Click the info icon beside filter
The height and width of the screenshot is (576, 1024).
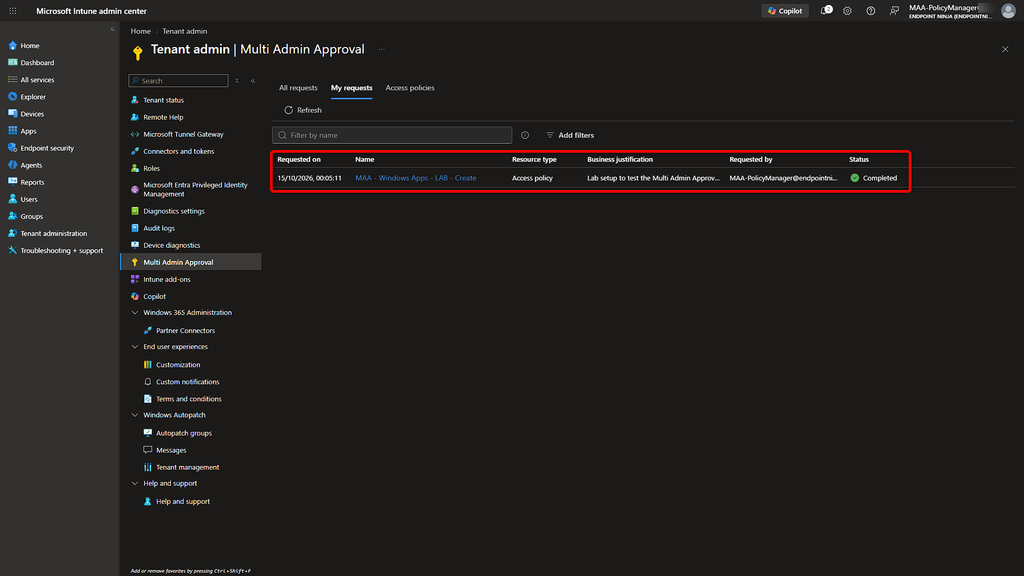[525, 135]
